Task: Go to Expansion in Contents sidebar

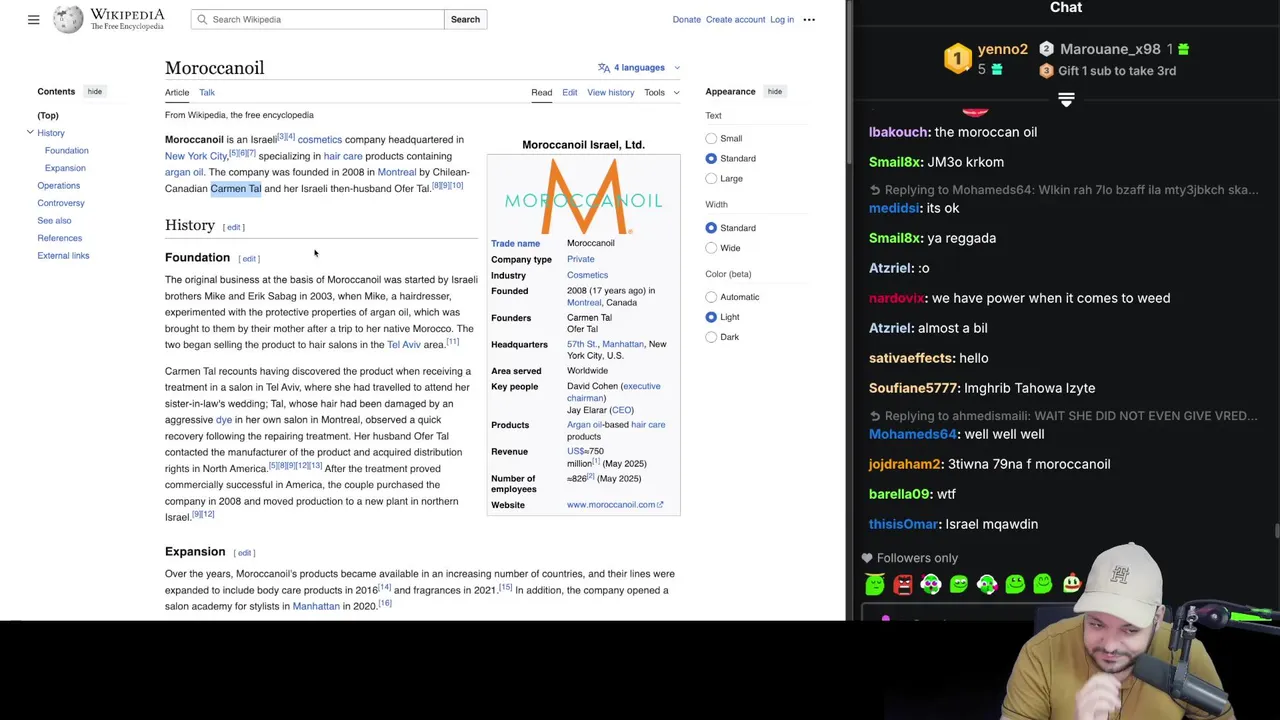Action: 65,168
